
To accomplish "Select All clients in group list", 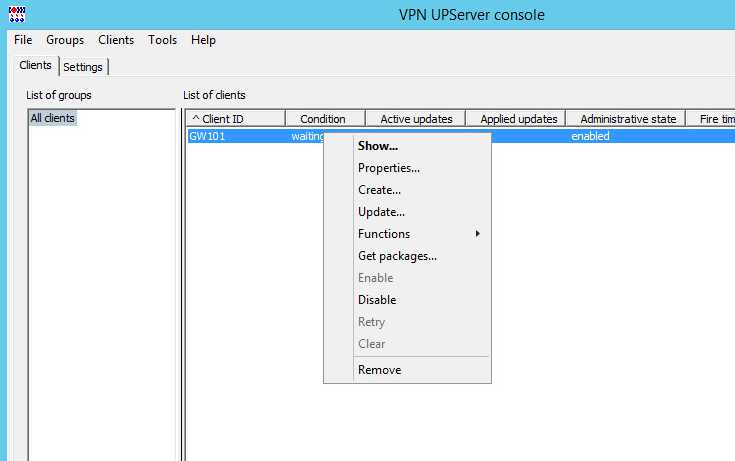I will pyautogui.click(x=52, y=118).
